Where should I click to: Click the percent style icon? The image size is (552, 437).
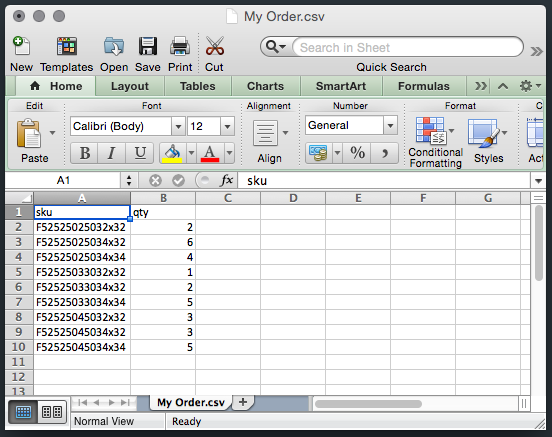(x=357, y=153)
